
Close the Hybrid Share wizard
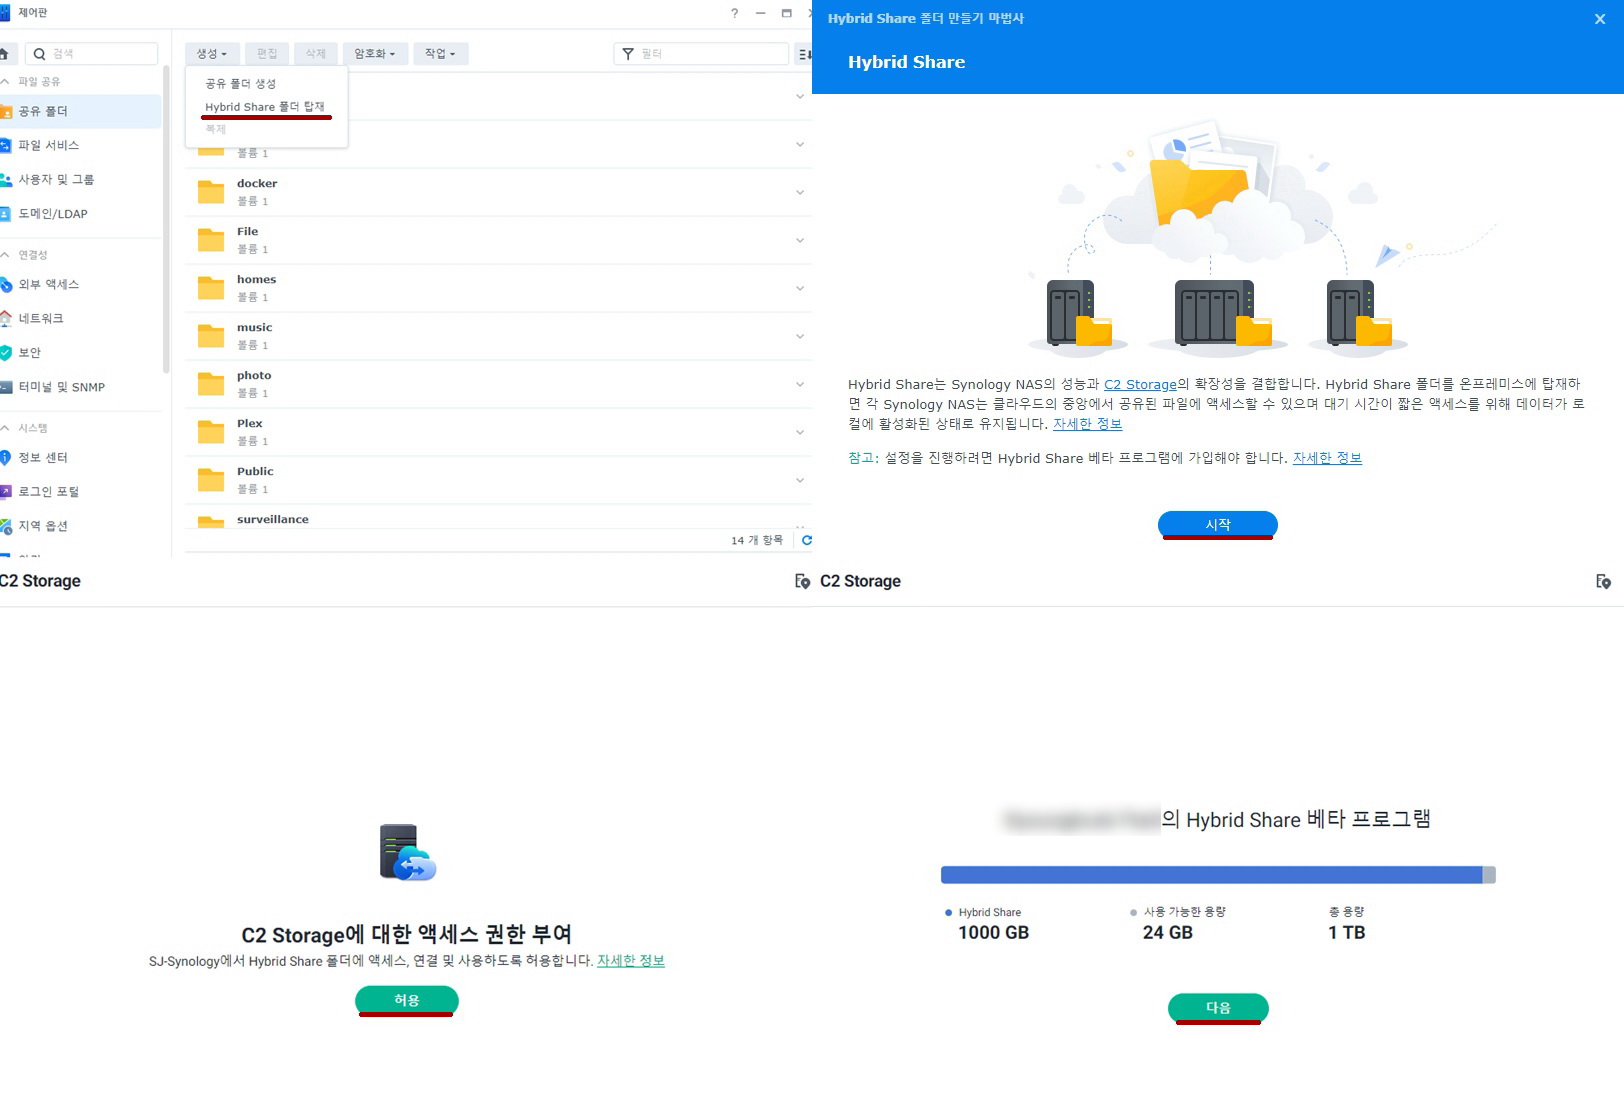click(1600, 19)
